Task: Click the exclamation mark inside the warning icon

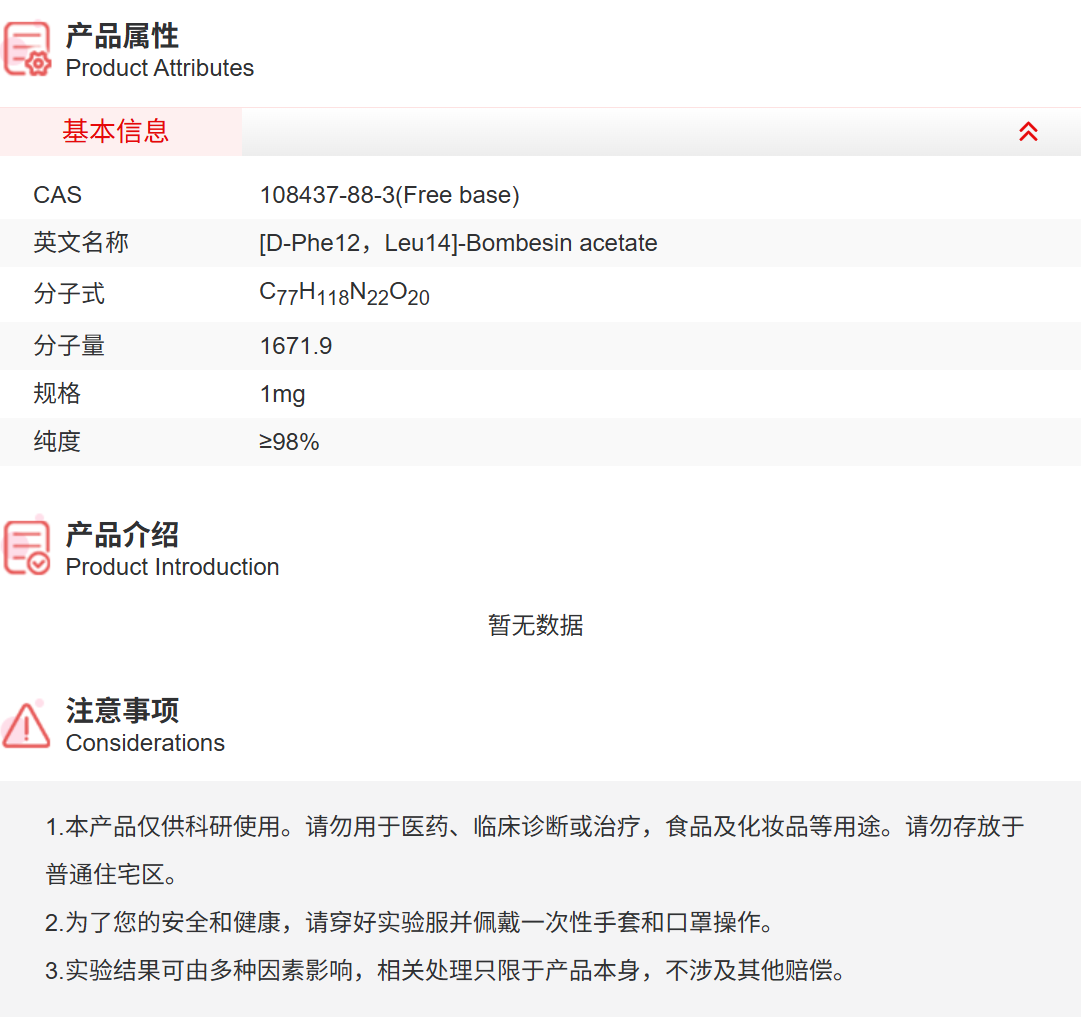Action: click(25, 728)
